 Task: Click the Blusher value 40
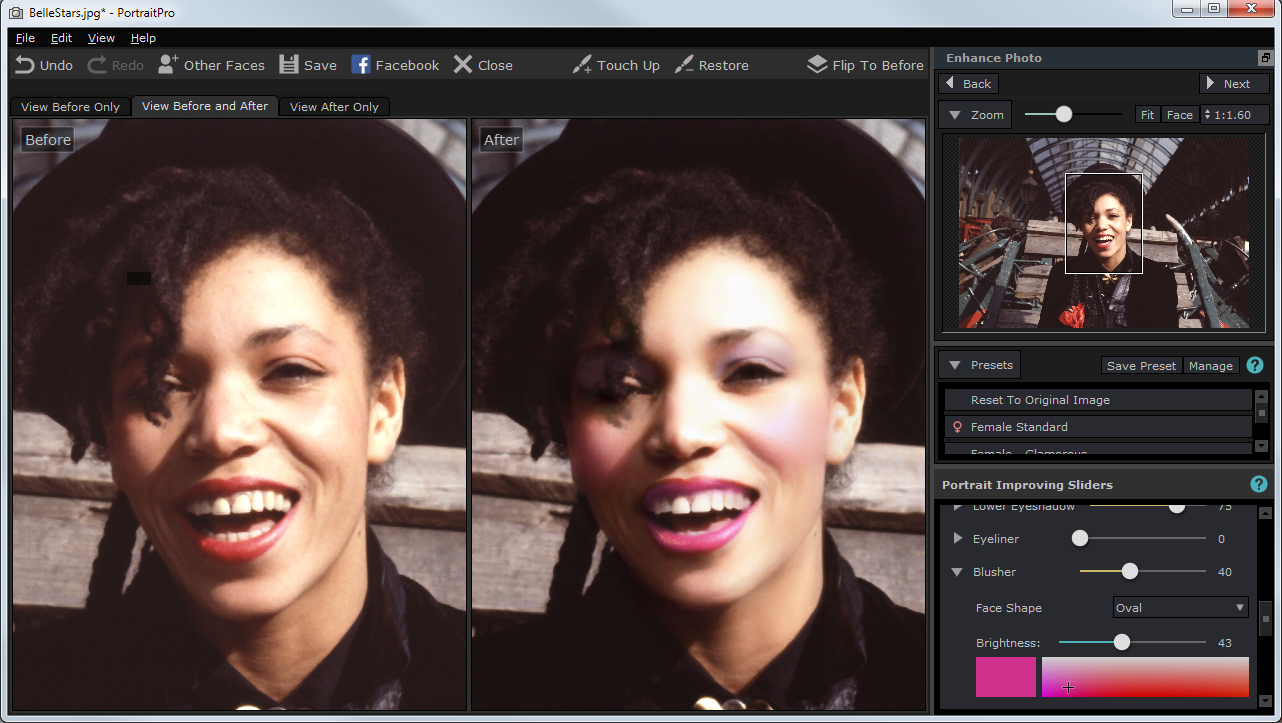click(1225, 572)
